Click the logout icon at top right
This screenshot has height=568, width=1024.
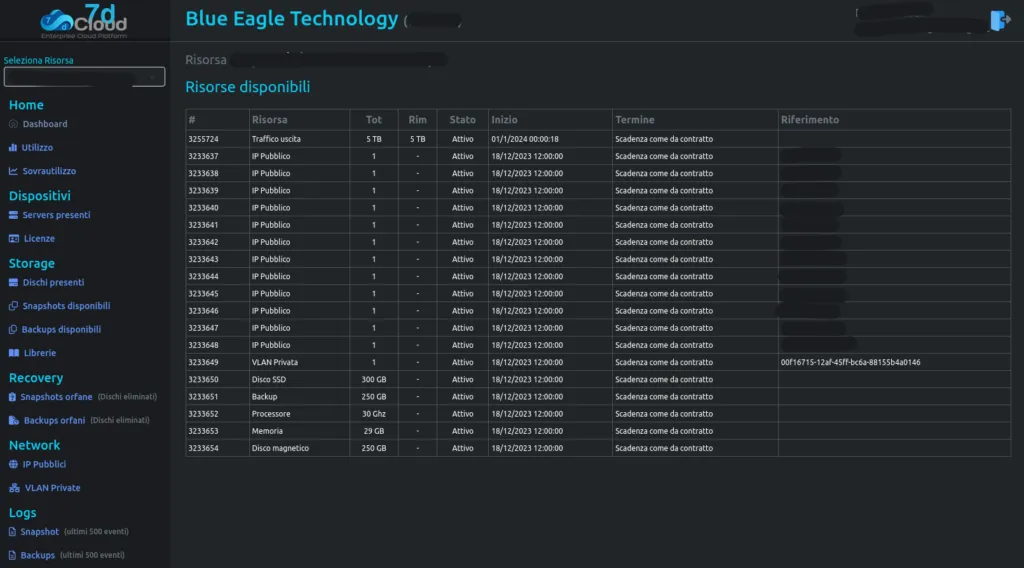tap(1000, 20)
